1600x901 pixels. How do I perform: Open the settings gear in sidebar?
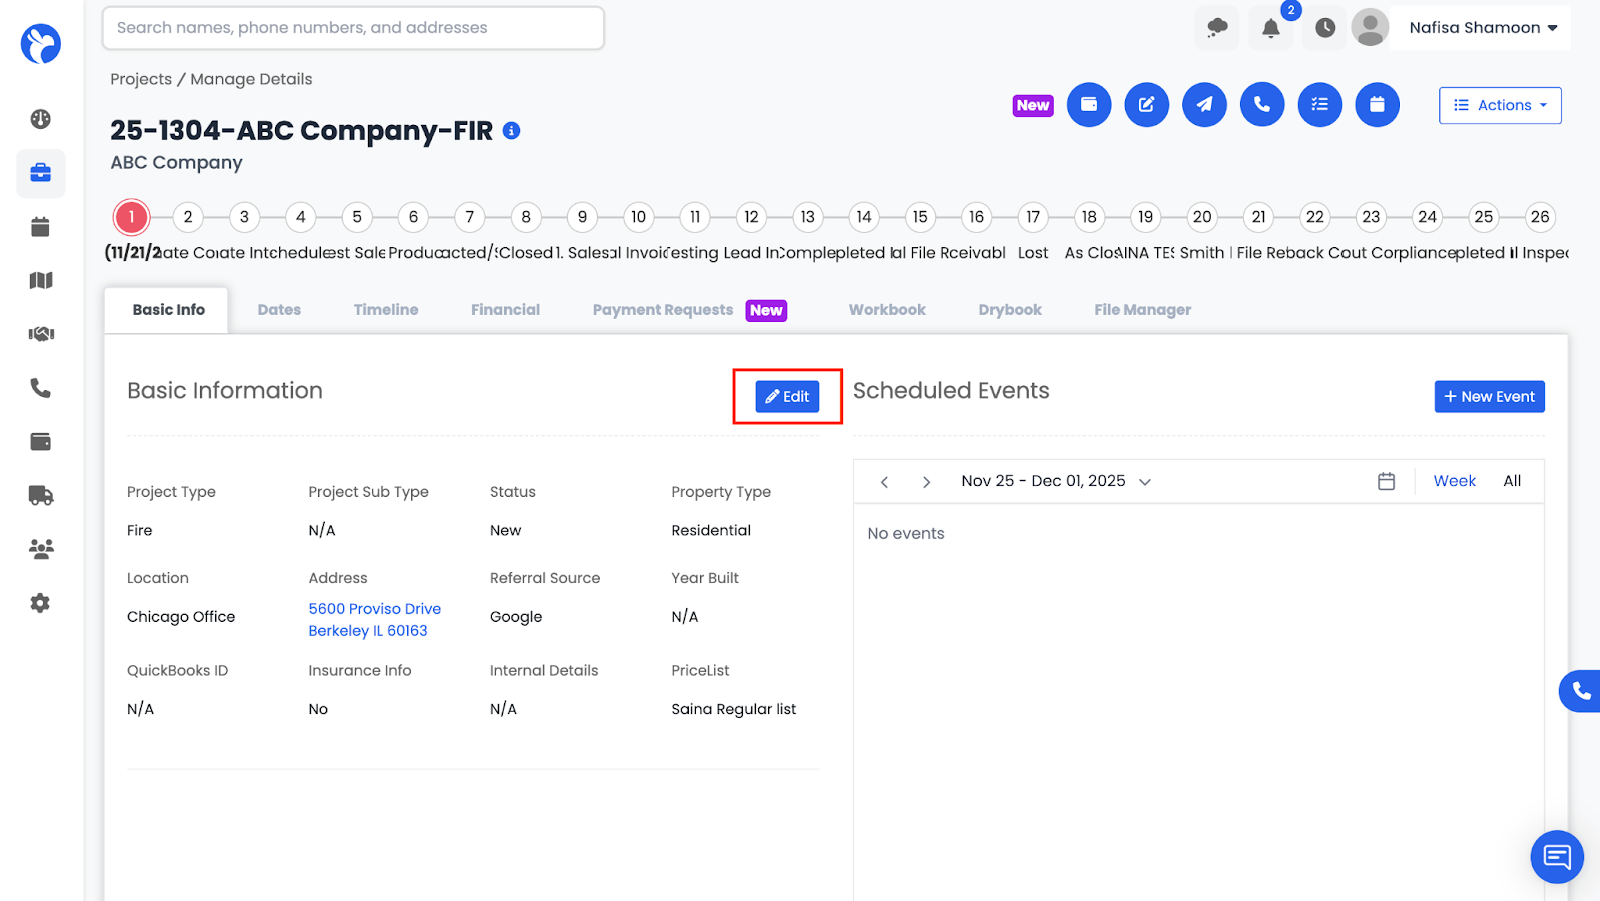pos(40,603)
